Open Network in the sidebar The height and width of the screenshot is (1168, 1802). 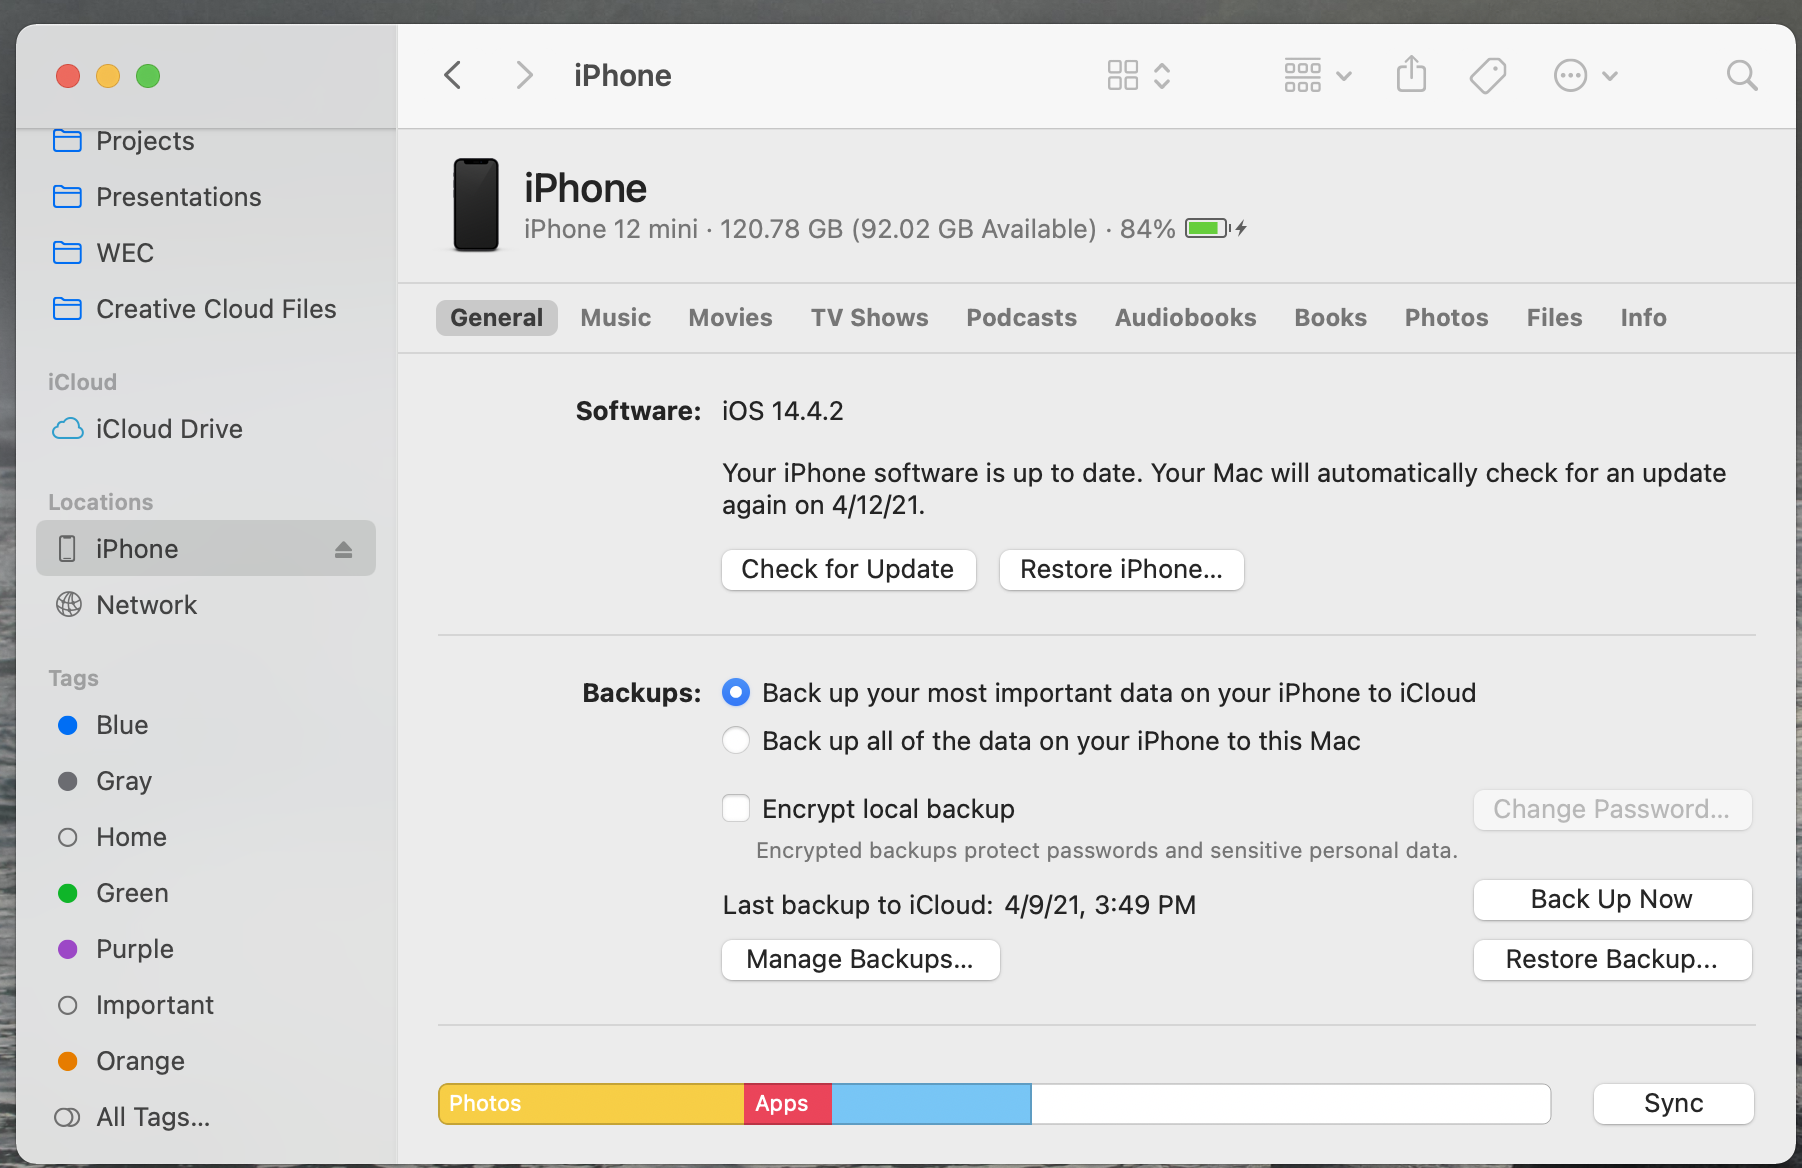click(x=206, y=605)
